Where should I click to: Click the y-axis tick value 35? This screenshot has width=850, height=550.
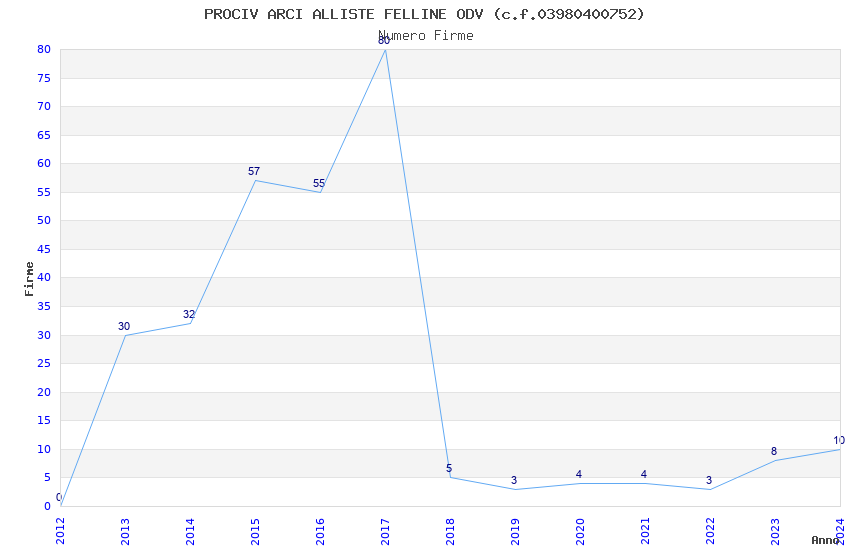tap(44, 306)
